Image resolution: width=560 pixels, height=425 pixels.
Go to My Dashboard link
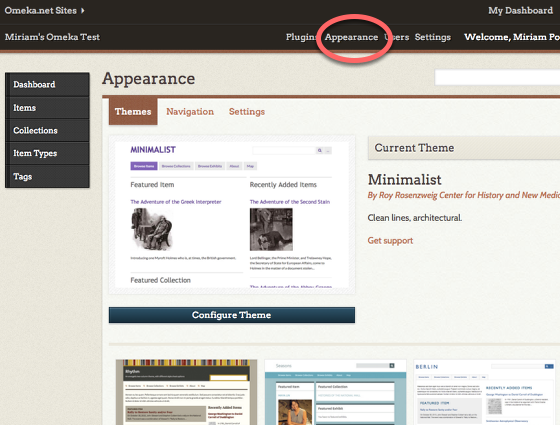tap(520, 10)
